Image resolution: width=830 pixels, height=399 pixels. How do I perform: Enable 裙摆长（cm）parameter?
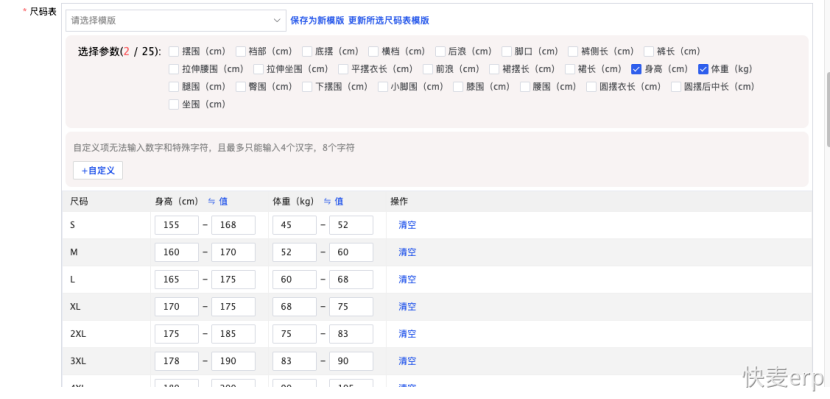click(494, 69)
